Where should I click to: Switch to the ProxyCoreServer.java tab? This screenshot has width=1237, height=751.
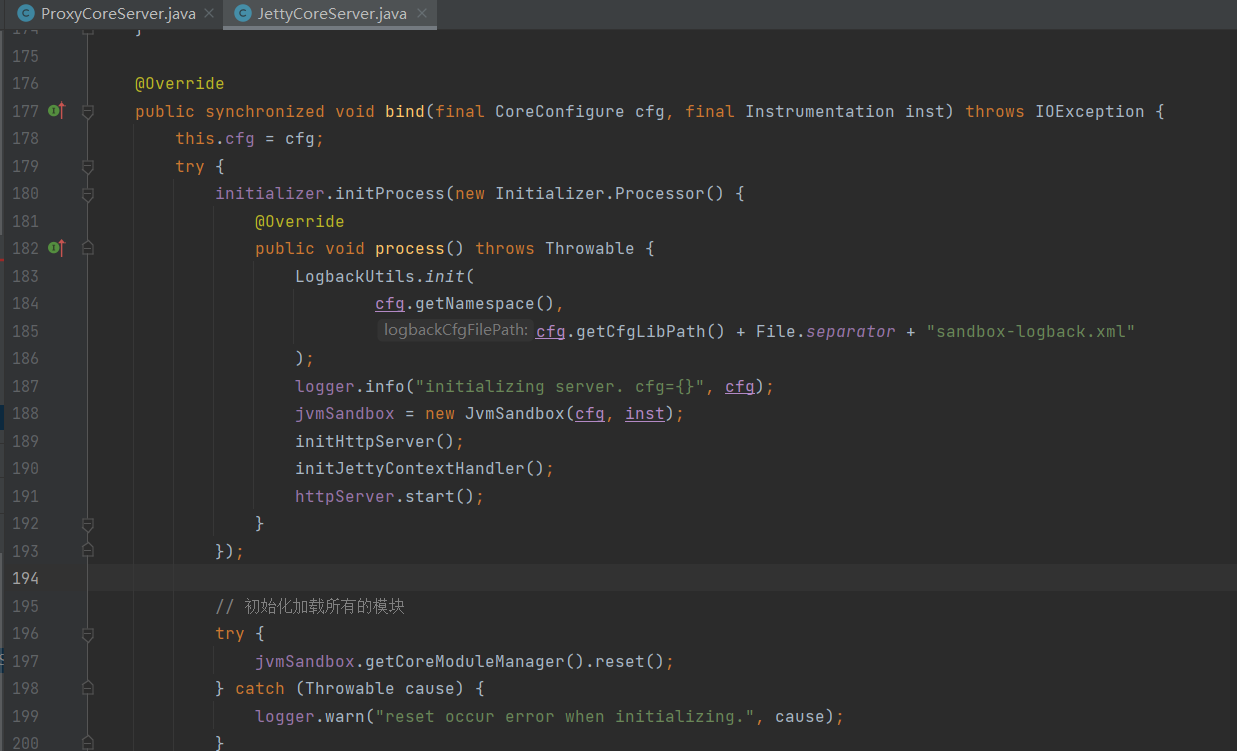click(x=118, y=14)
